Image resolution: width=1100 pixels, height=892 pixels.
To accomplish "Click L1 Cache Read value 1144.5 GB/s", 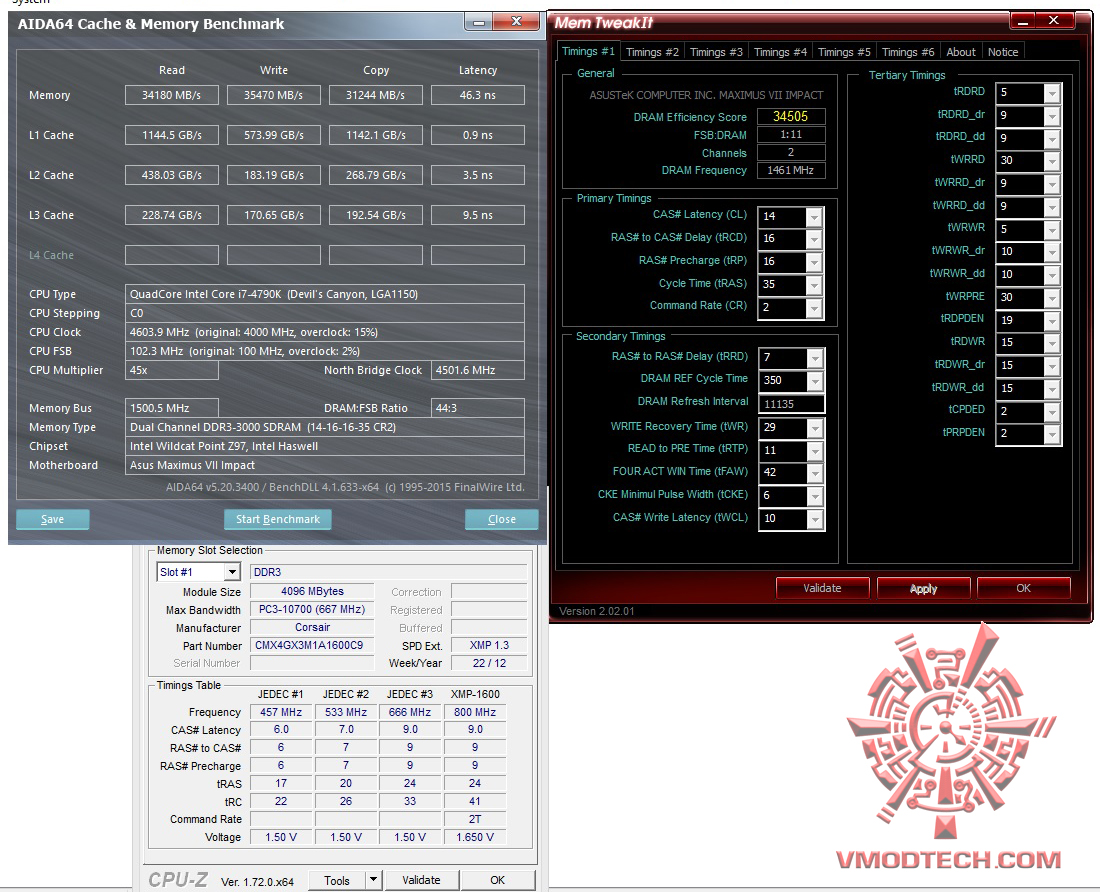I will pyautogui.click(x=171, y=135).
